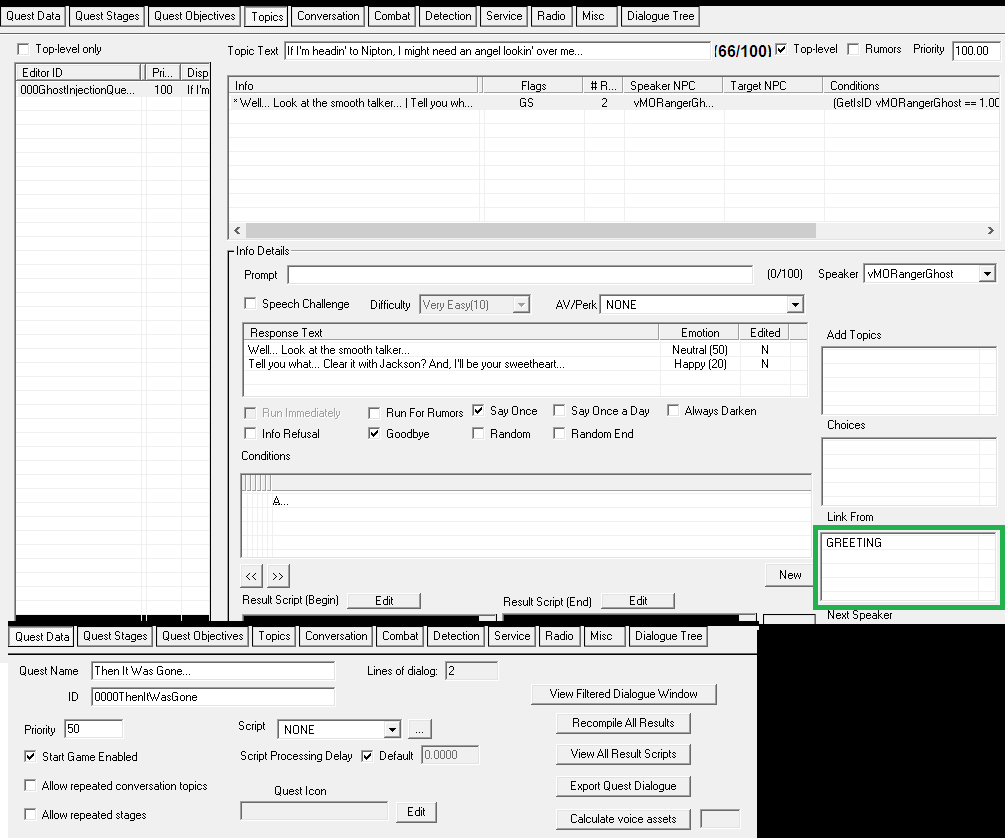
Task: Click the quest ID field 0000ThenItWasGone
Action: click(213, 697)
